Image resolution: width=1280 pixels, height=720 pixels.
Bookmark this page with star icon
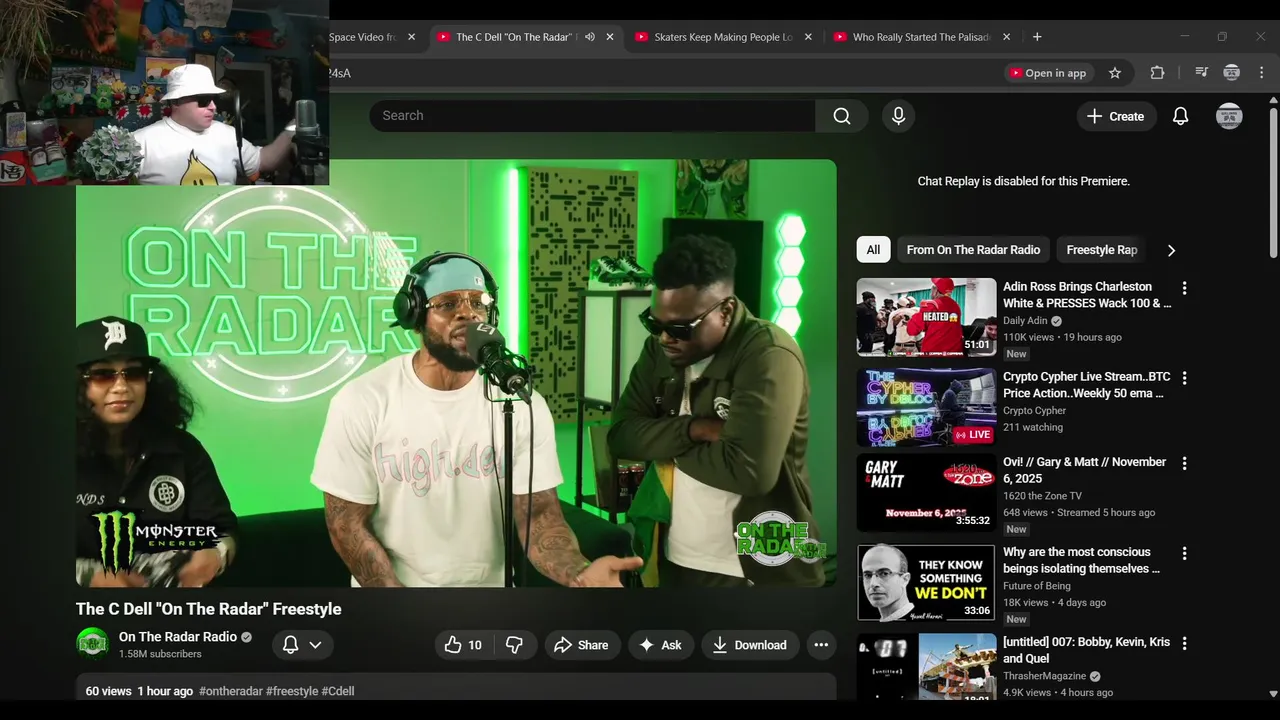pos(1115,73)
